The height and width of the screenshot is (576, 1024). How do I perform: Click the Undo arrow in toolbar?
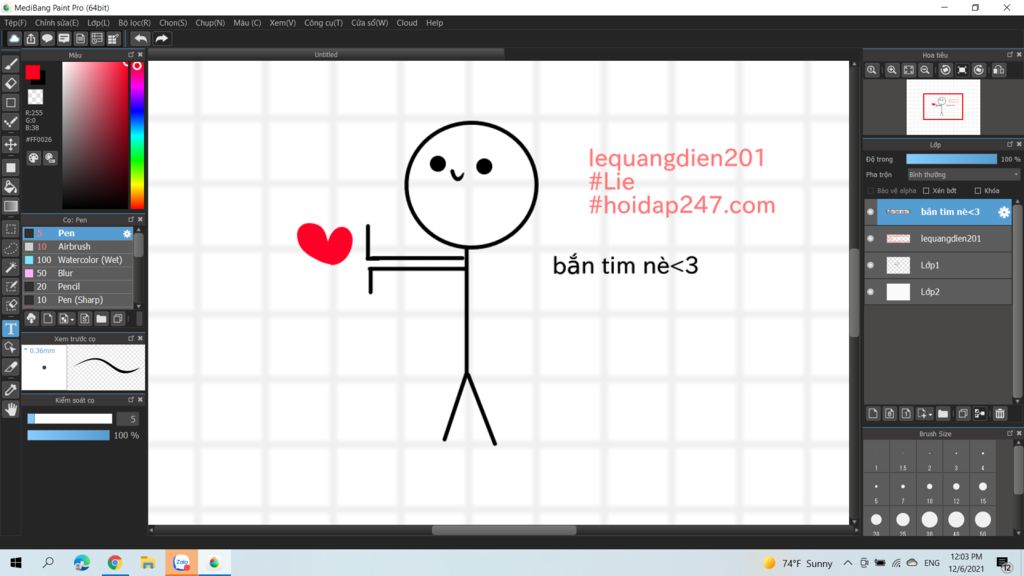tap(140, 39)
